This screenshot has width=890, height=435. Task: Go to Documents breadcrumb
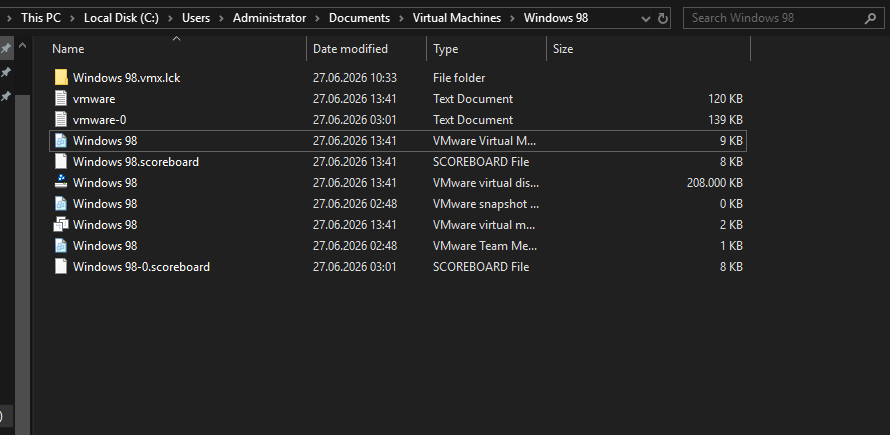(x=359, y=18)
